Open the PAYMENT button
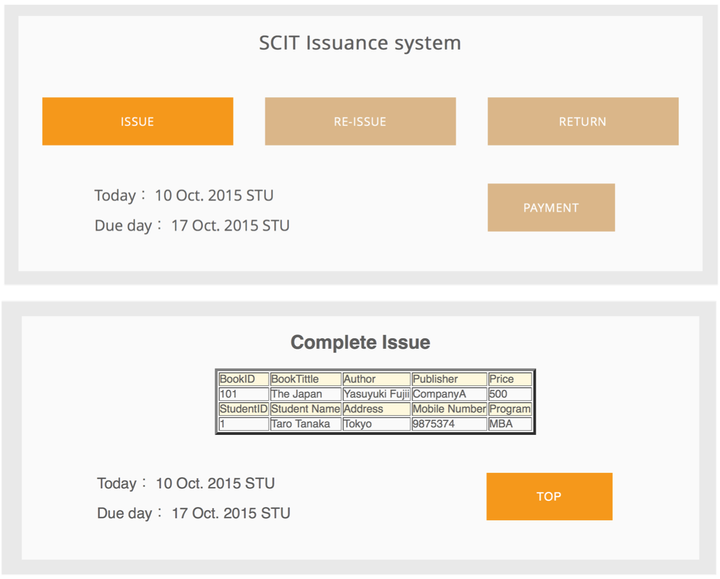 pos(551,207)
